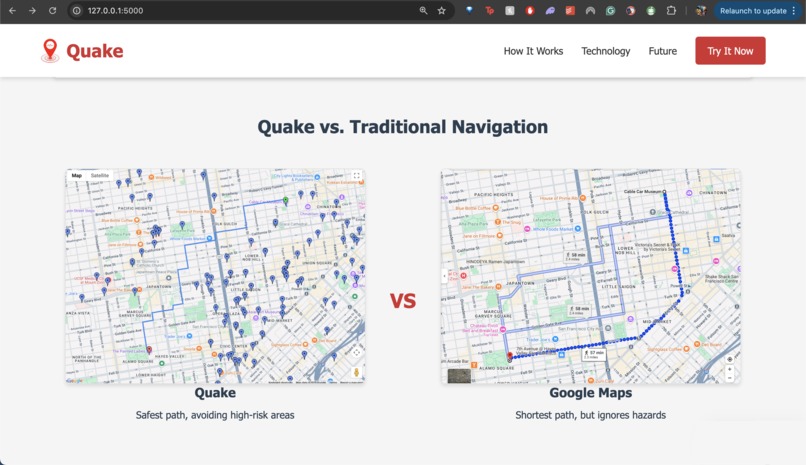The image size is (806, 465).
Task: Open the Extensions puzzle-piece menu
Action: tap(671, 10)
